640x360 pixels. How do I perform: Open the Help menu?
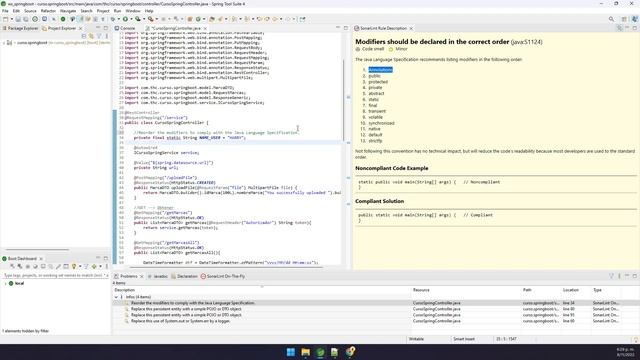click(149, 11)
